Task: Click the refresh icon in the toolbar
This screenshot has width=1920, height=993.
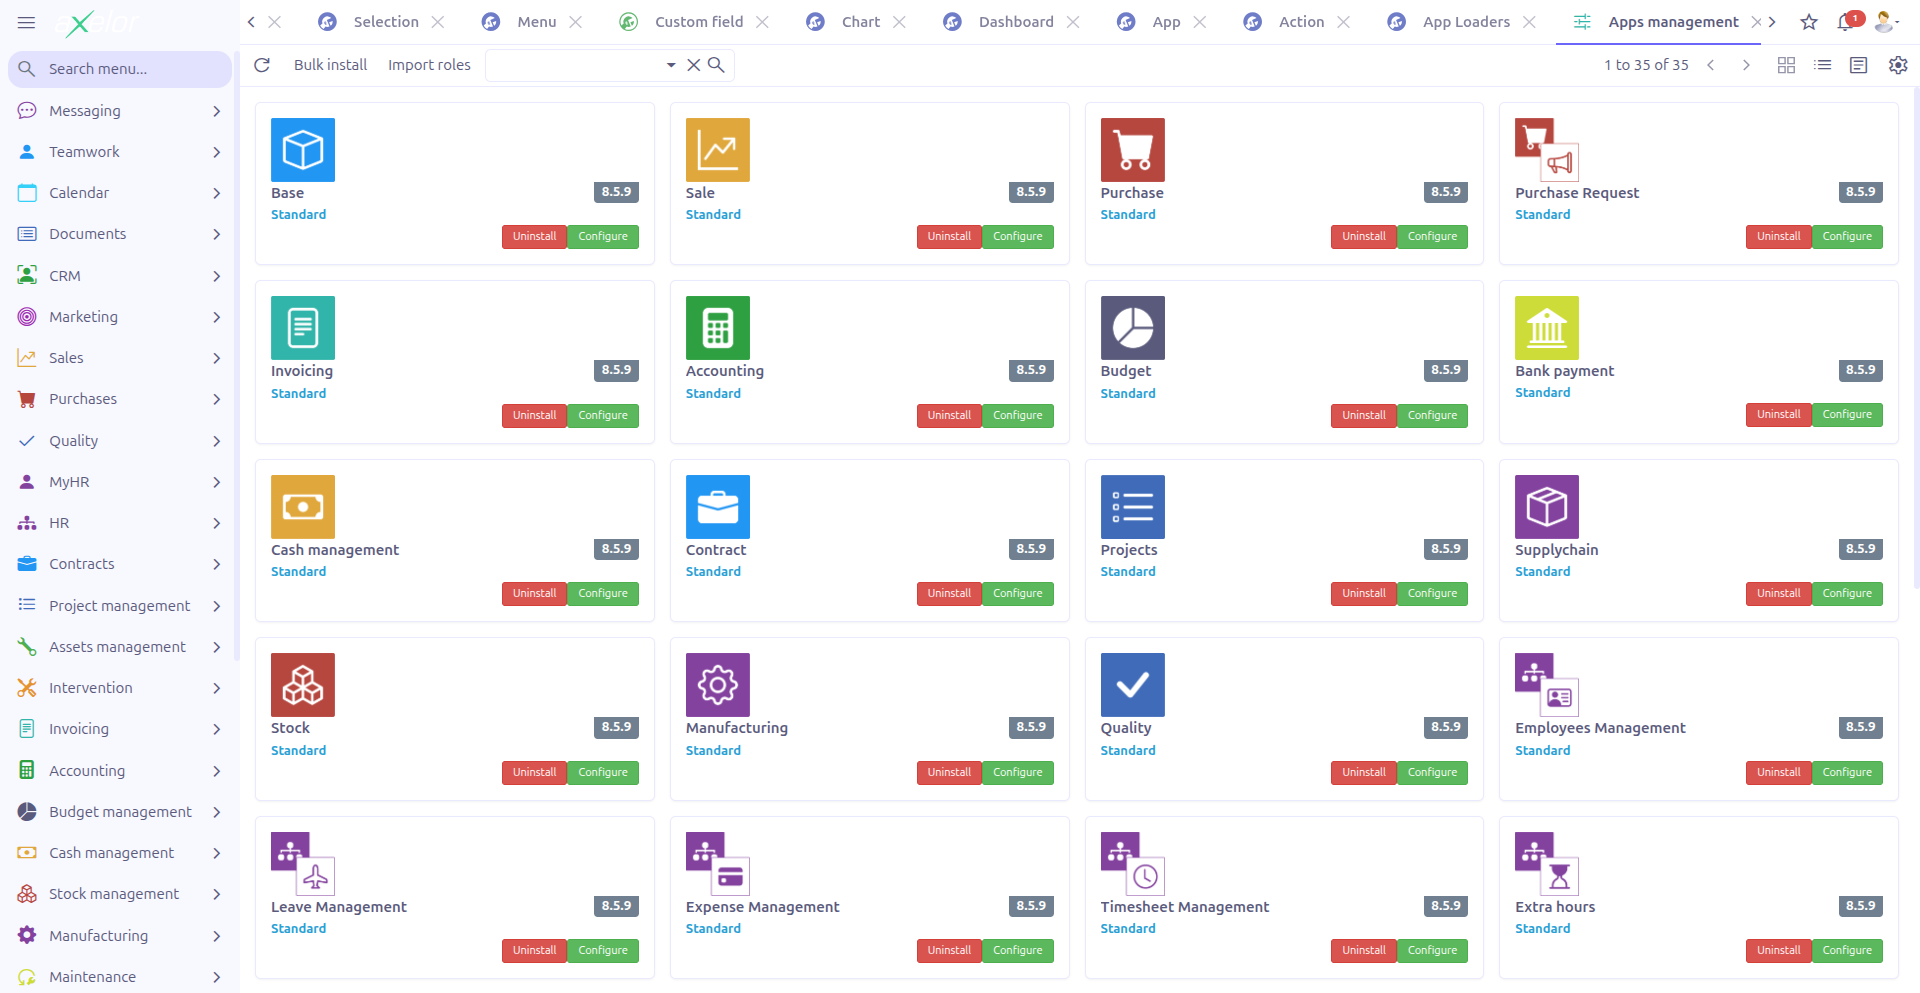Action: pyautogui.click(x=262, y=64)
